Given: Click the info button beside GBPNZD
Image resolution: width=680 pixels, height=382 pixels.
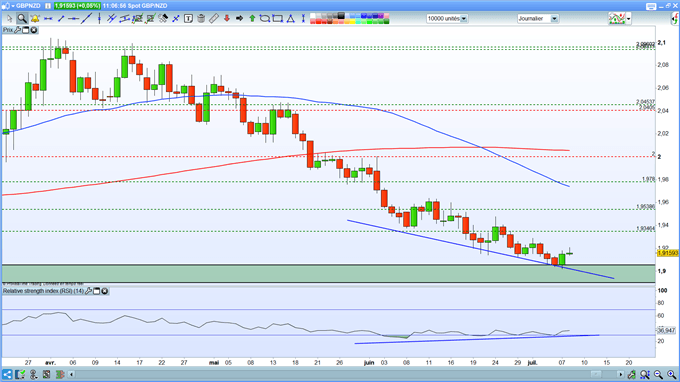Looking at the screenshot, I should 48,6.
